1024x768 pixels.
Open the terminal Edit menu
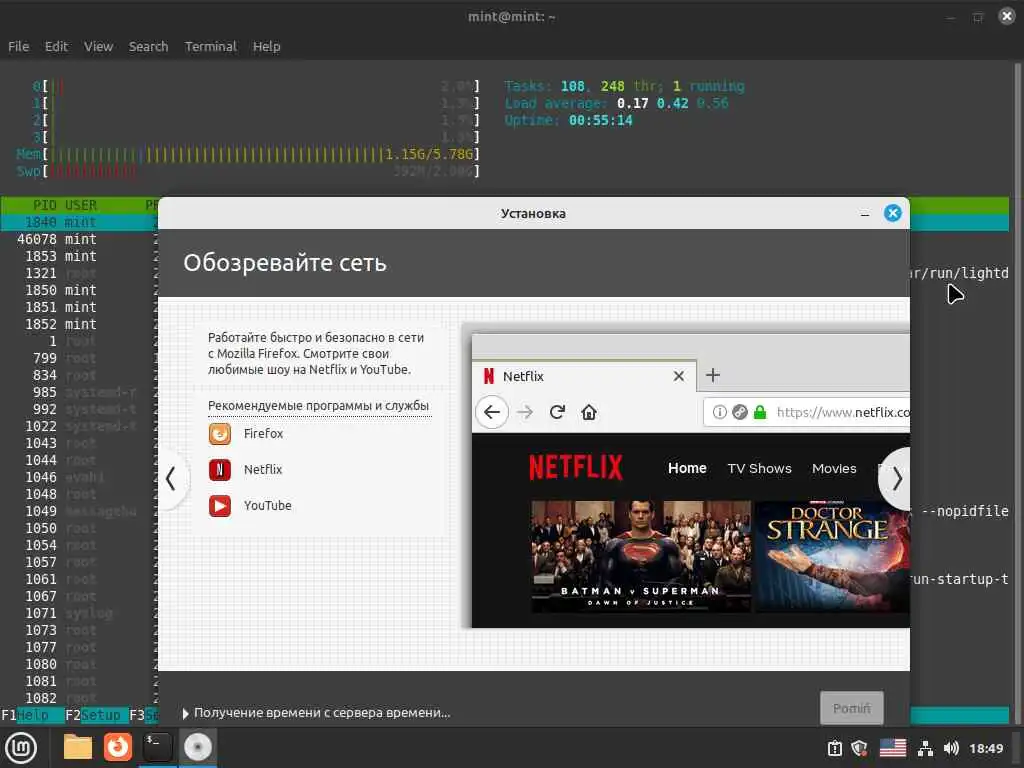click(56, 46)
